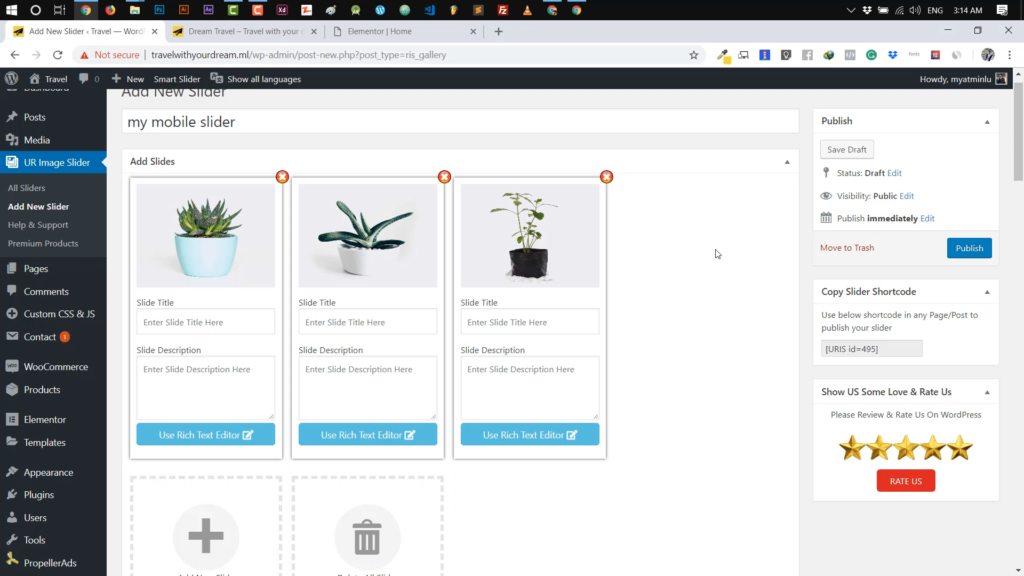Open the Windows Start menu
Screen dimensions: 1024x576
[x=11, y=10]
